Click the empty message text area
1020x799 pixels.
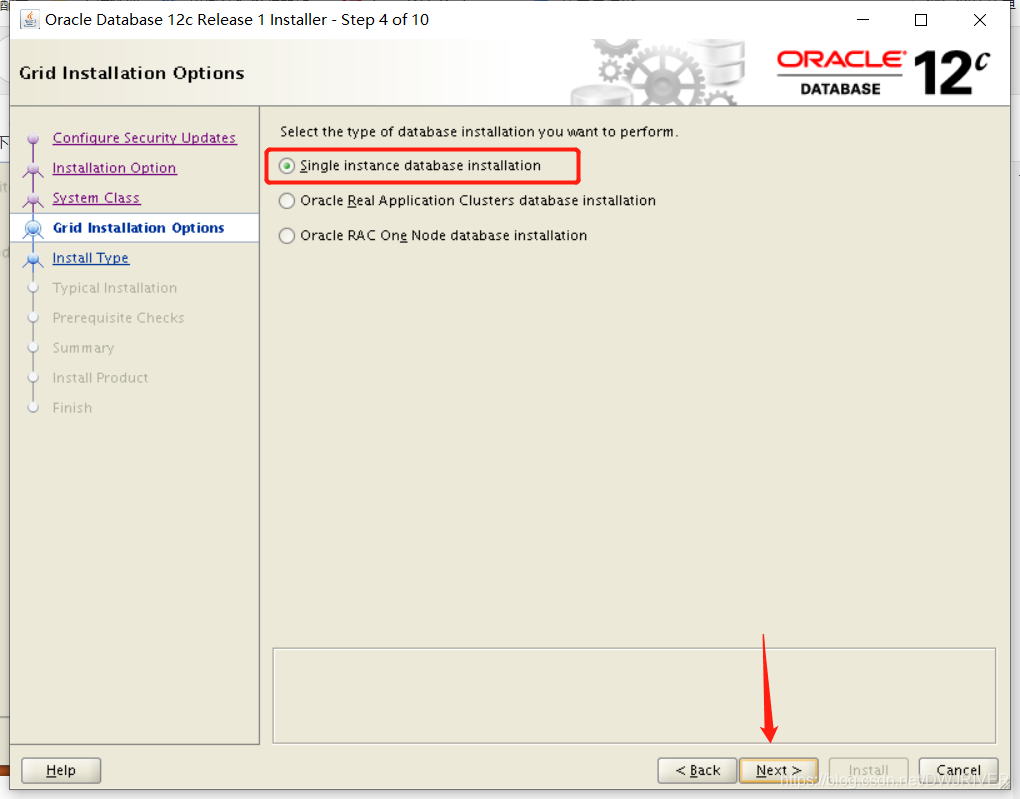634,696
